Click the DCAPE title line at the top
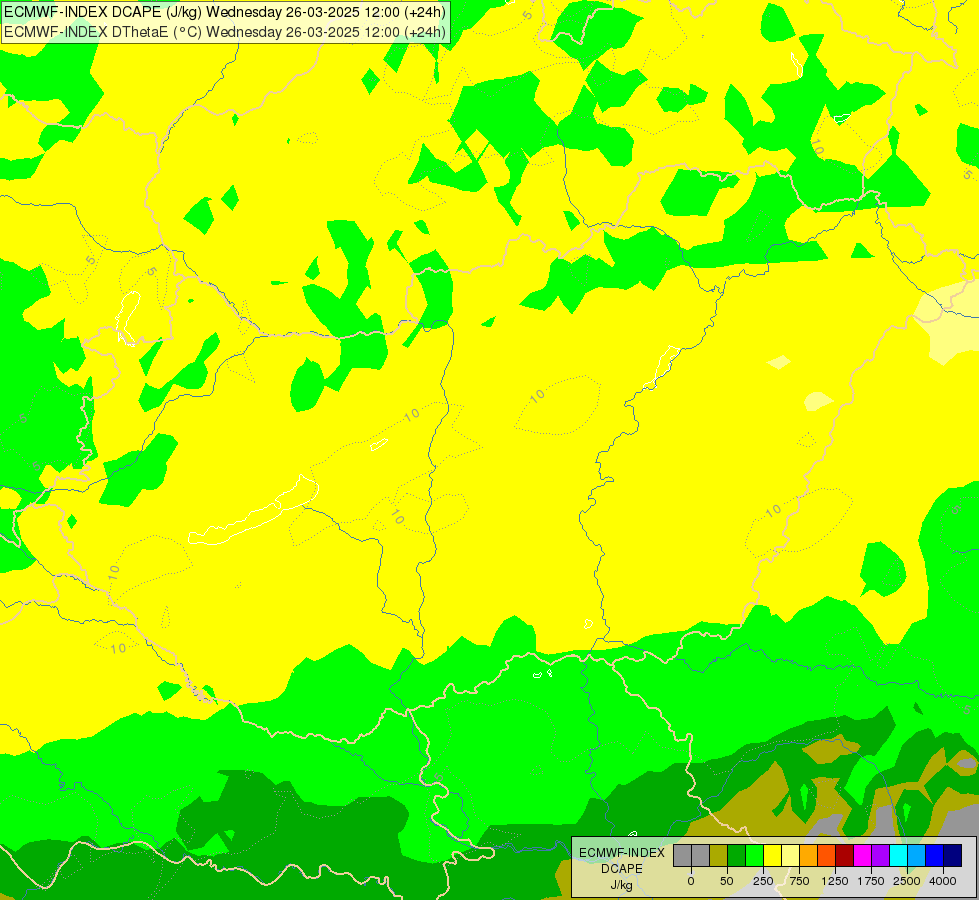This screenshot has height=900, width=979. tap(225, 11)
